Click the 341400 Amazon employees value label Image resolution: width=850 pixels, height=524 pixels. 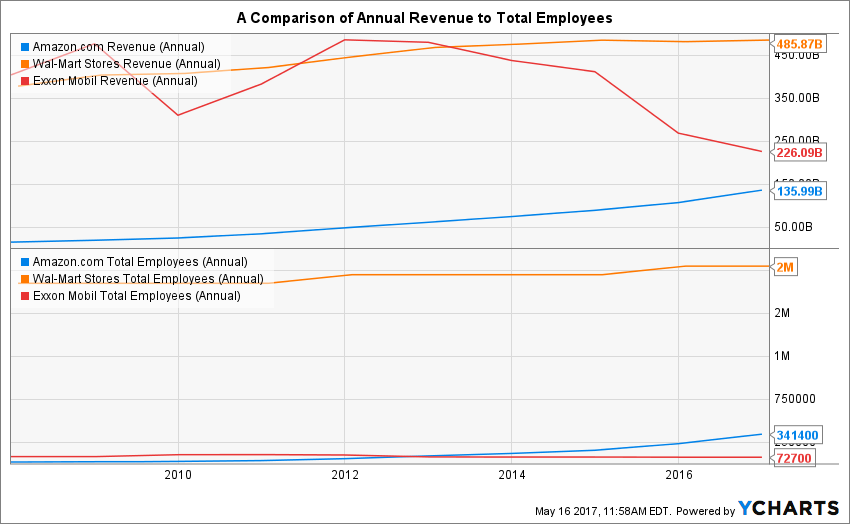pyautogui.click(x=797, y=435)
